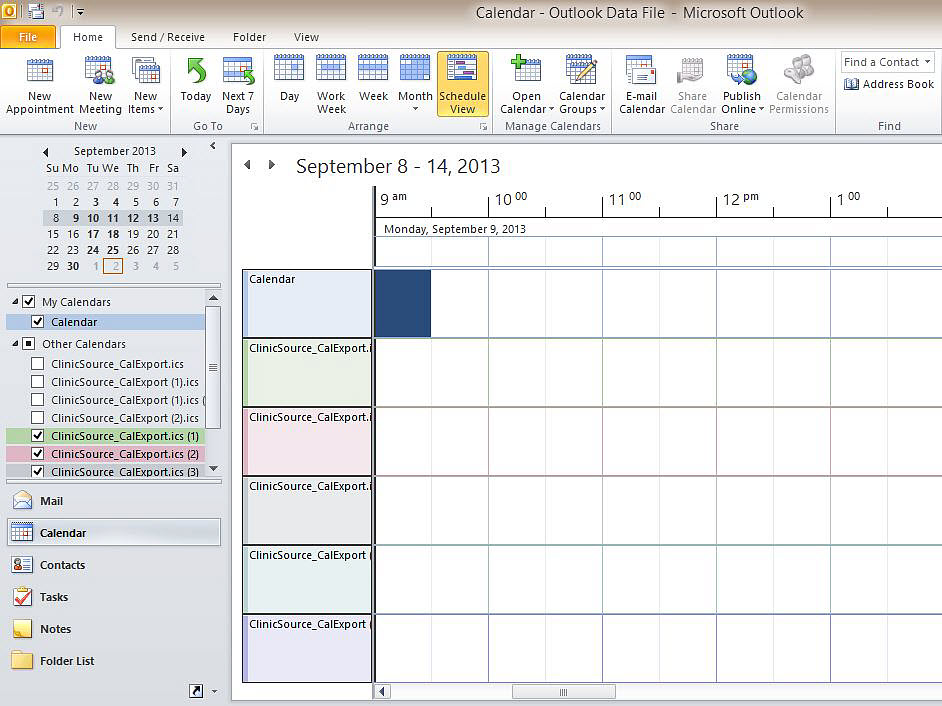The width and height of the screenshot is (942, 706).
Task: Open the Send / Receive tab
Action: click(x=168, y=37)
